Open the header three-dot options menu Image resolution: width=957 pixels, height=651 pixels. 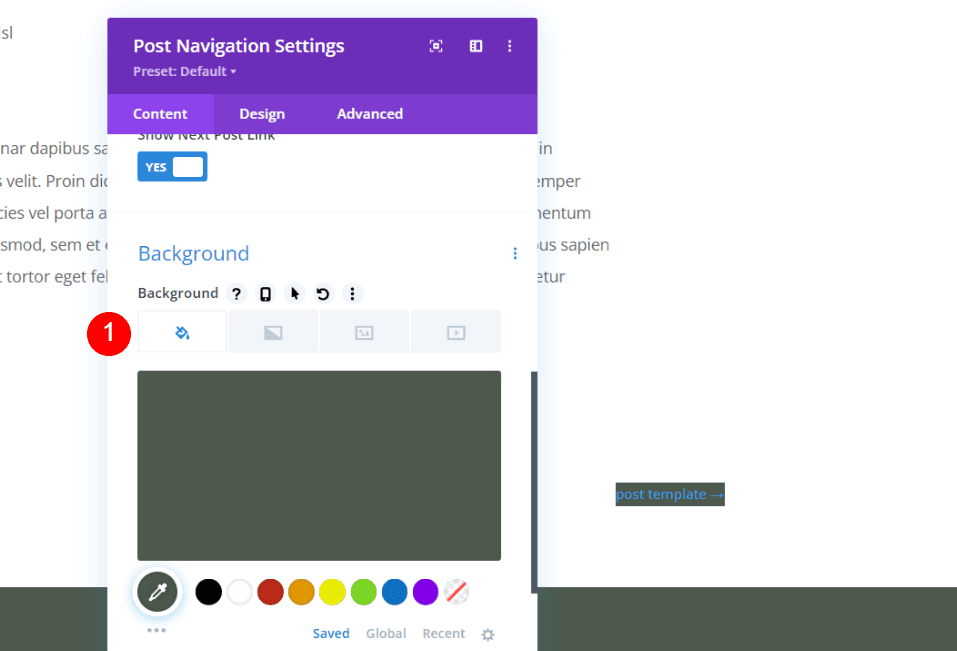pyautogui.click(x=509, y=46)
